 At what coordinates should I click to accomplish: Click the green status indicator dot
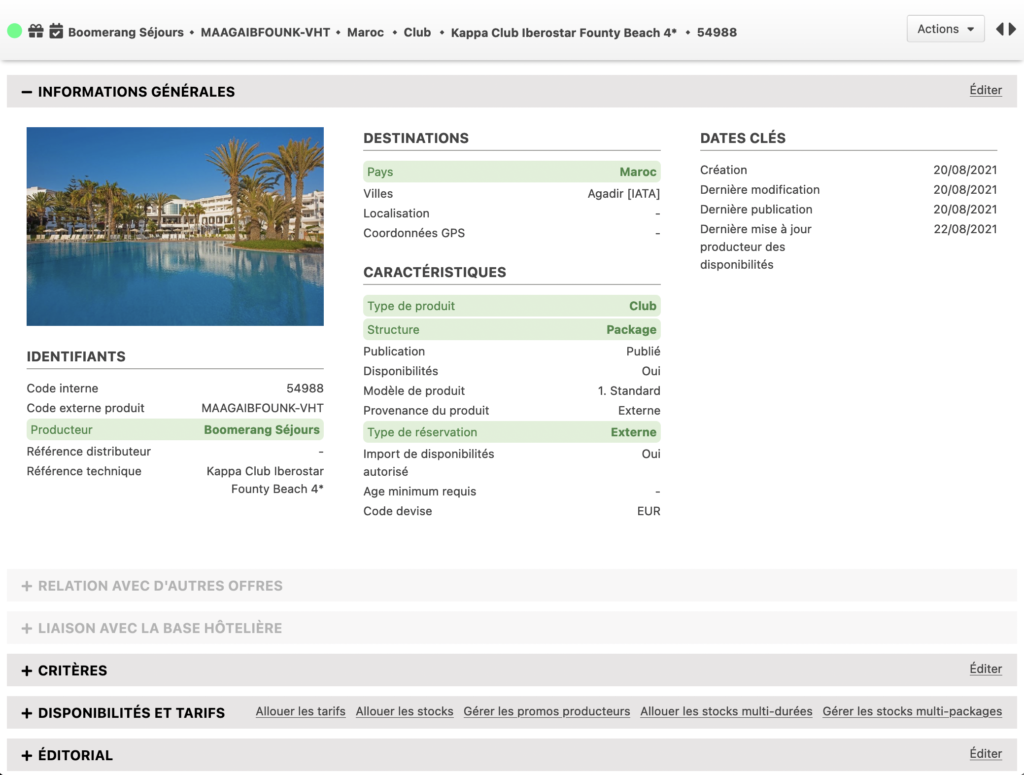coord(14,31)
